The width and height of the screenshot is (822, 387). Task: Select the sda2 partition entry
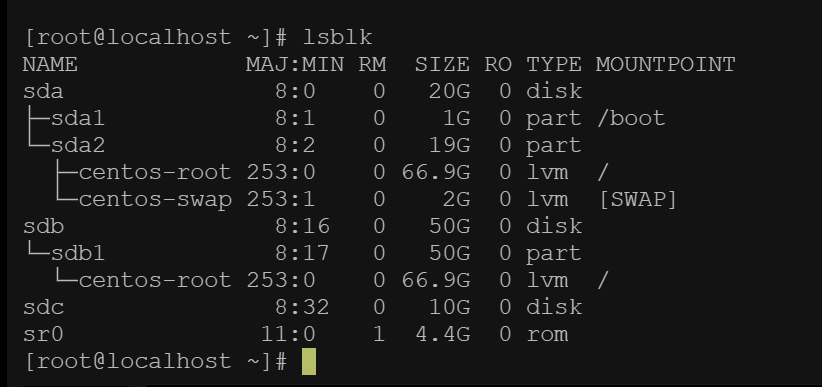click(x=78, y=146)
